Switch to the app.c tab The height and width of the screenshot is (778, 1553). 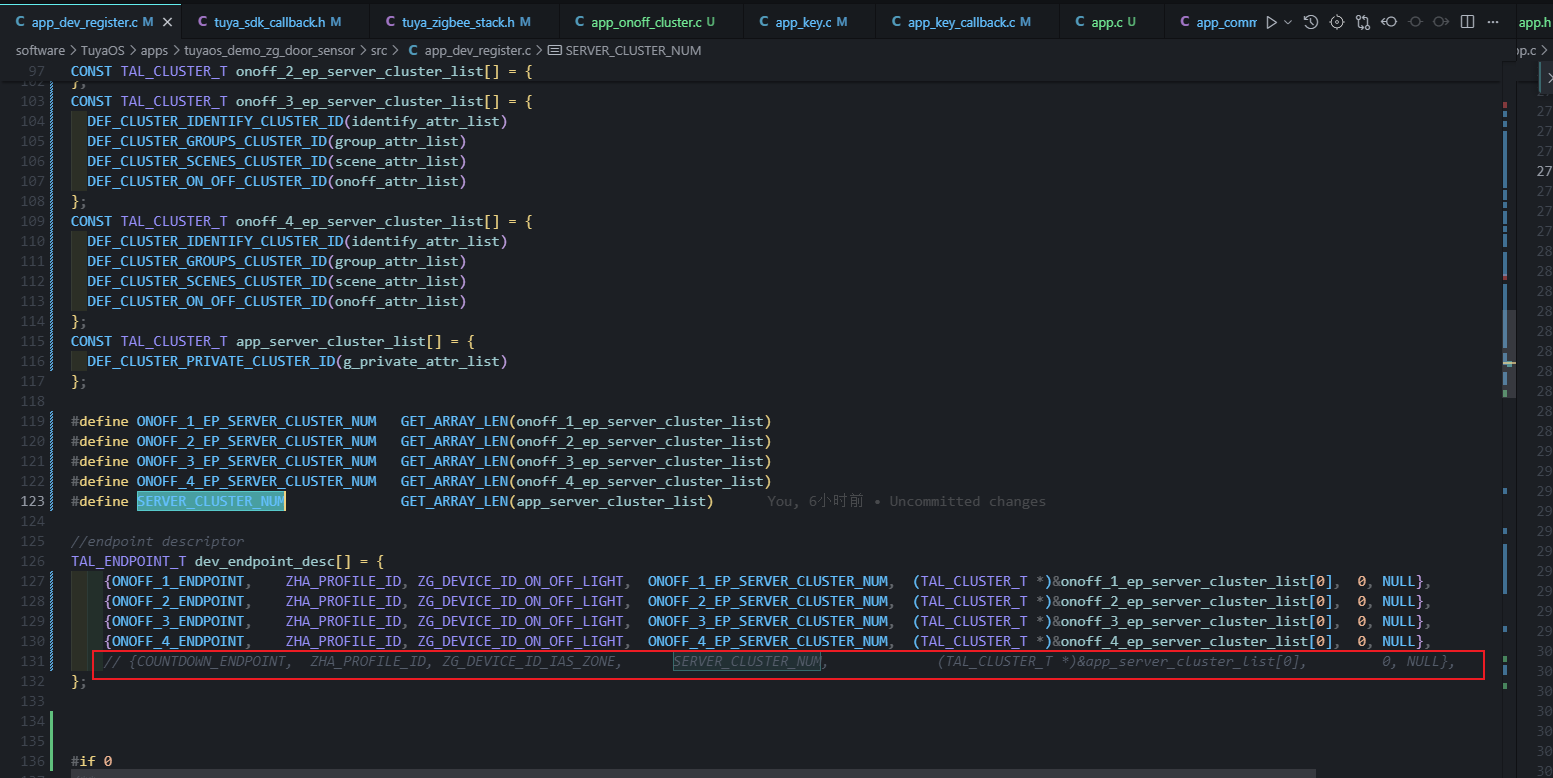click(1111, 22)
